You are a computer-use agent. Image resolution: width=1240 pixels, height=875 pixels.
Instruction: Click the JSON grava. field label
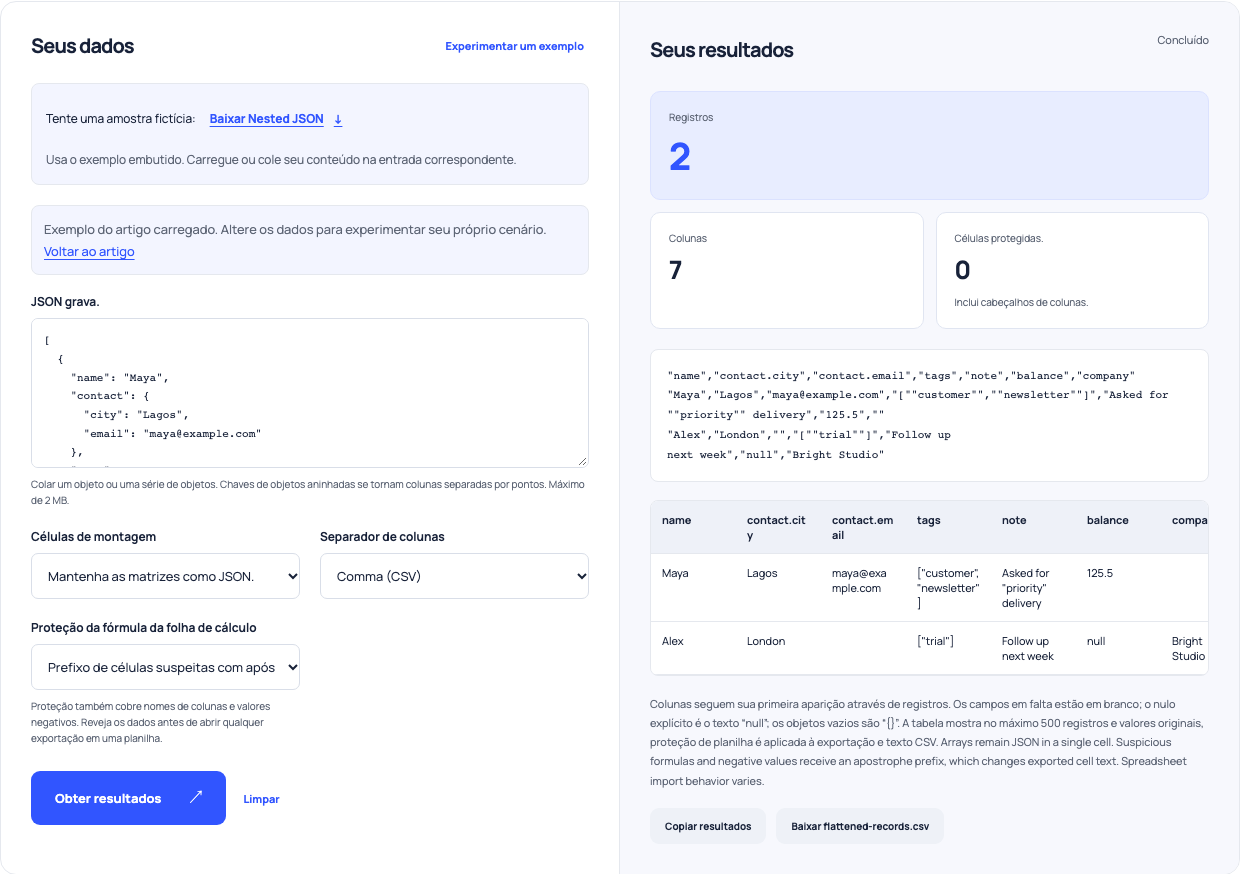pos(65,301)
